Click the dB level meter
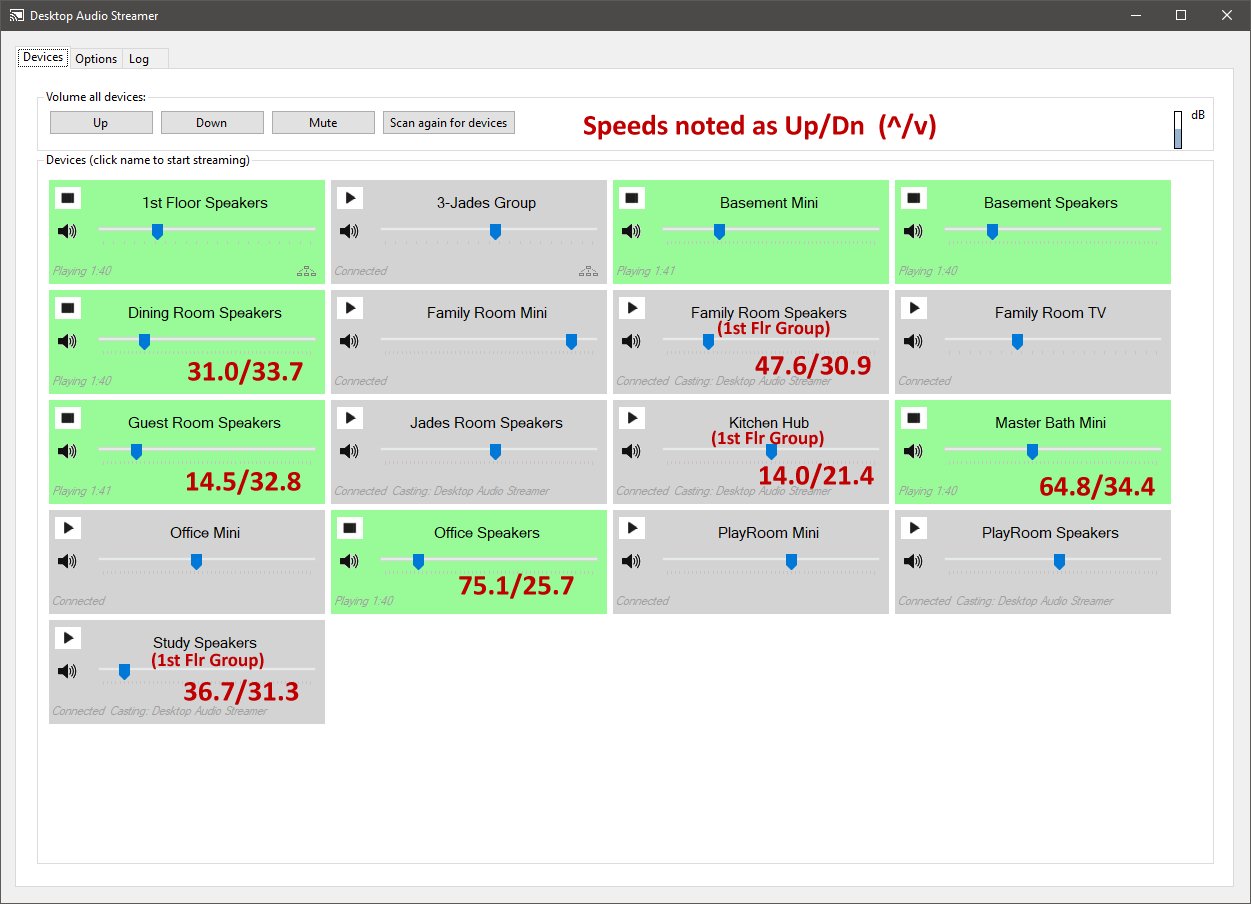This screenshot has width=1251, height=904. click(1178, 130)
